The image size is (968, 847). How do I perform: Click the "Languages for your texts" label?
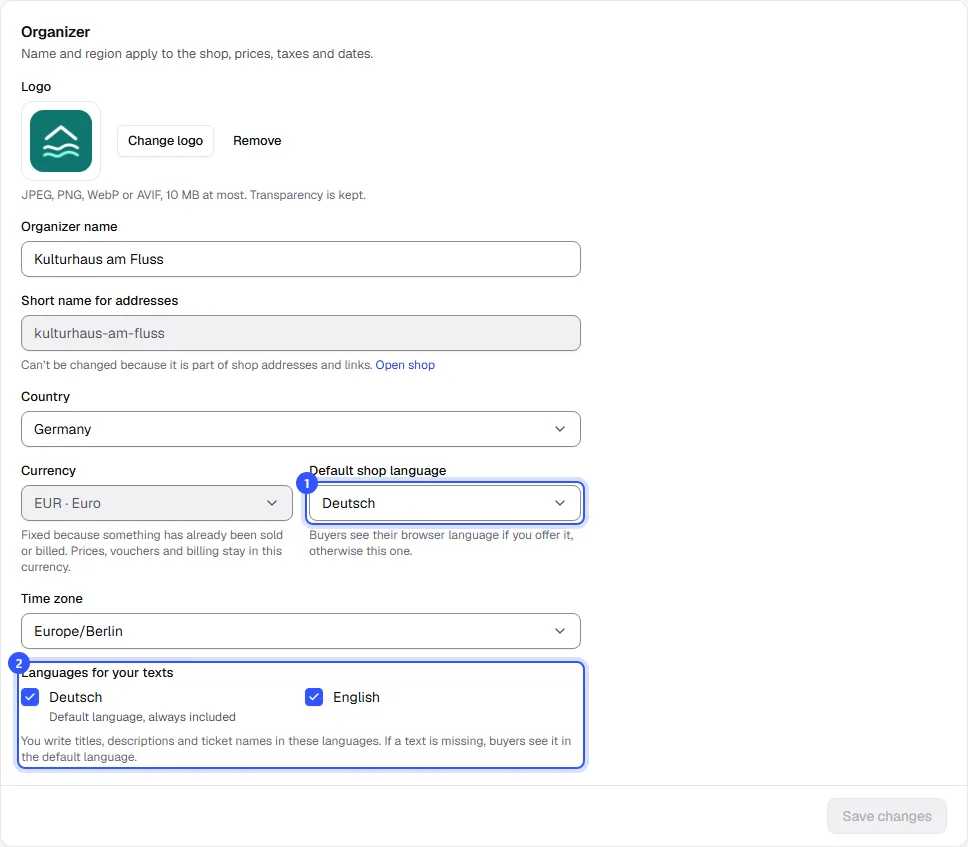tap(98, 672)
